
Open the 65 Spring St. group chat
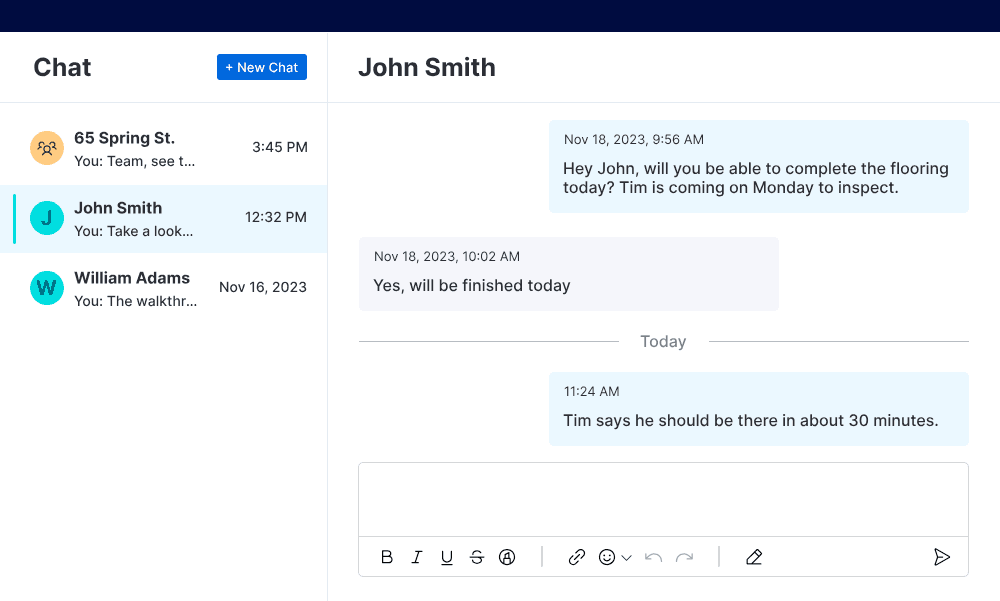tap(150, 148)
